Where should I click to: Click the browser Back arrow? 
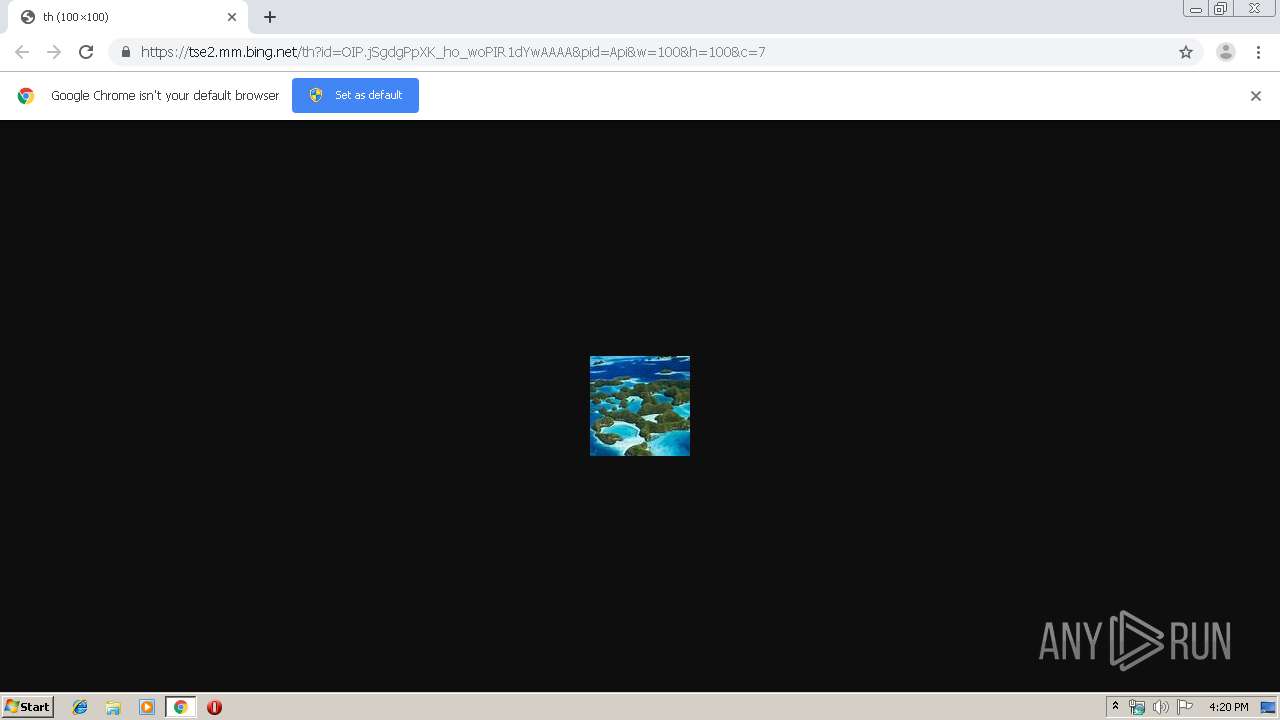point(22,52)
